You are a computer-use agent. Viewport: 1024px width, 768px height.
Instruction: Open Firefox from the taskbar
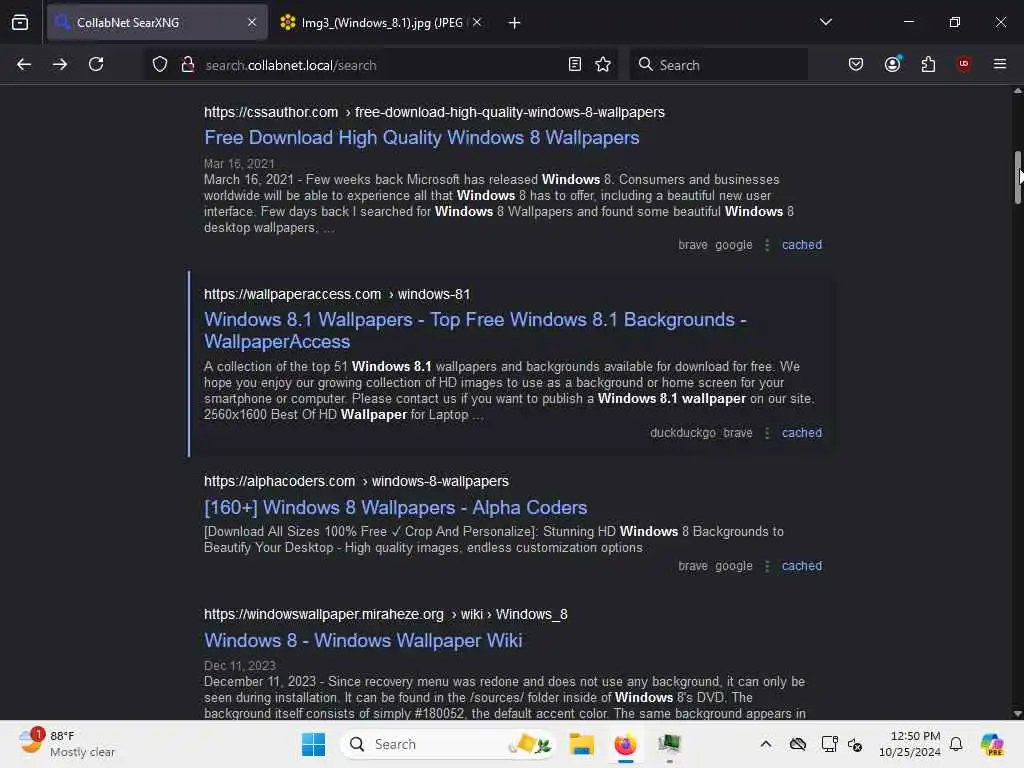pos(626,744)
